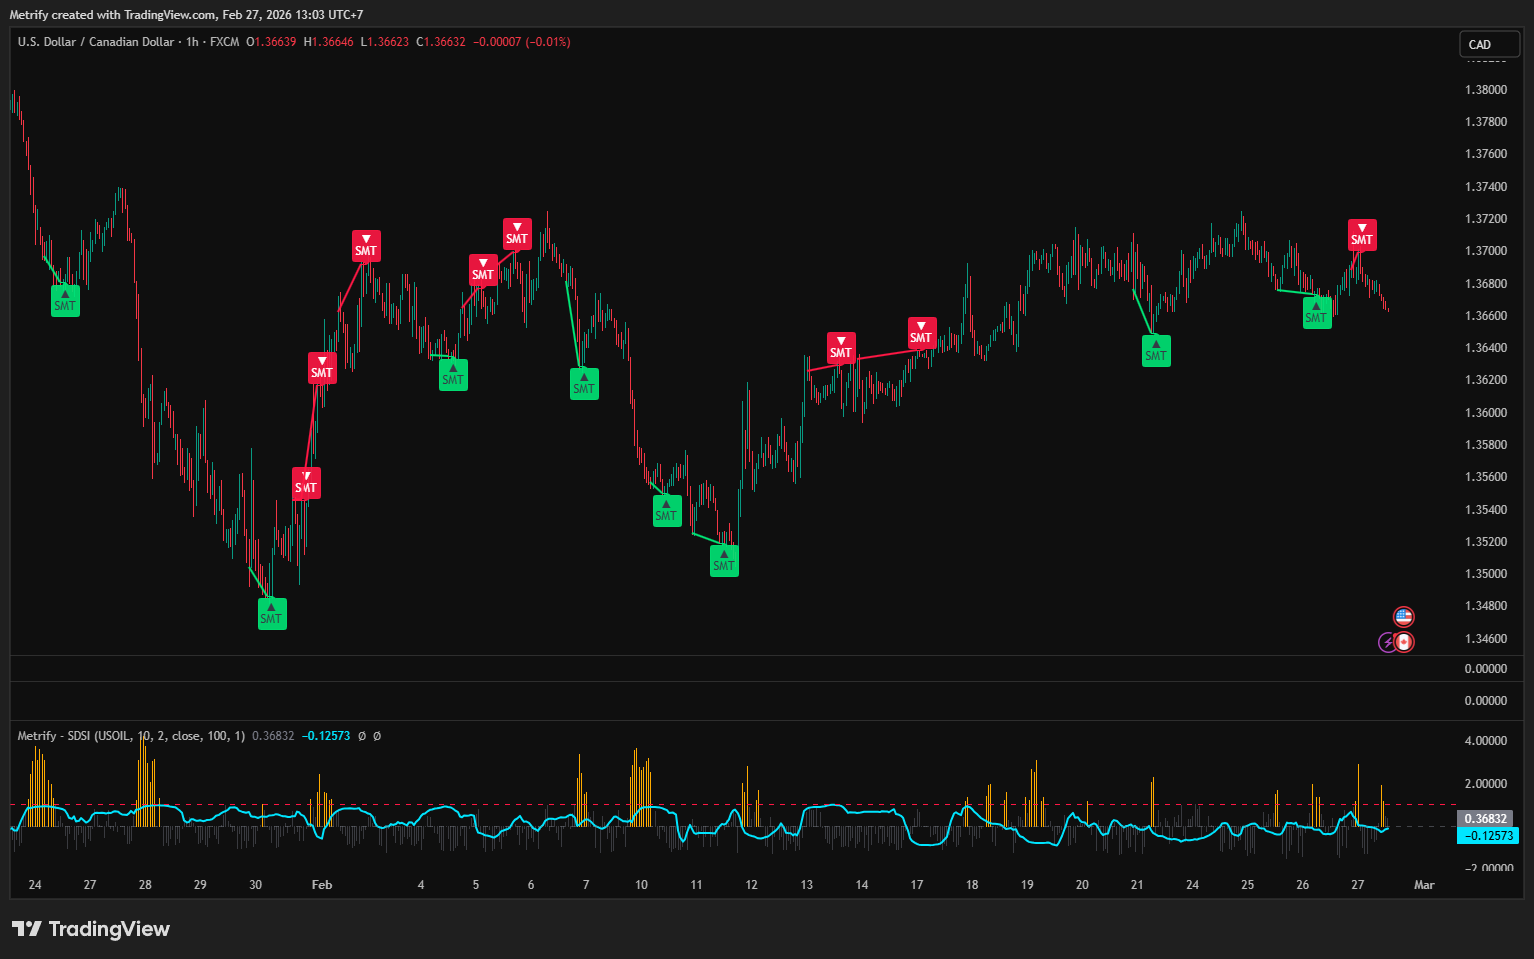Click the red SMT marker above Feb 27

click(1362, 235)
